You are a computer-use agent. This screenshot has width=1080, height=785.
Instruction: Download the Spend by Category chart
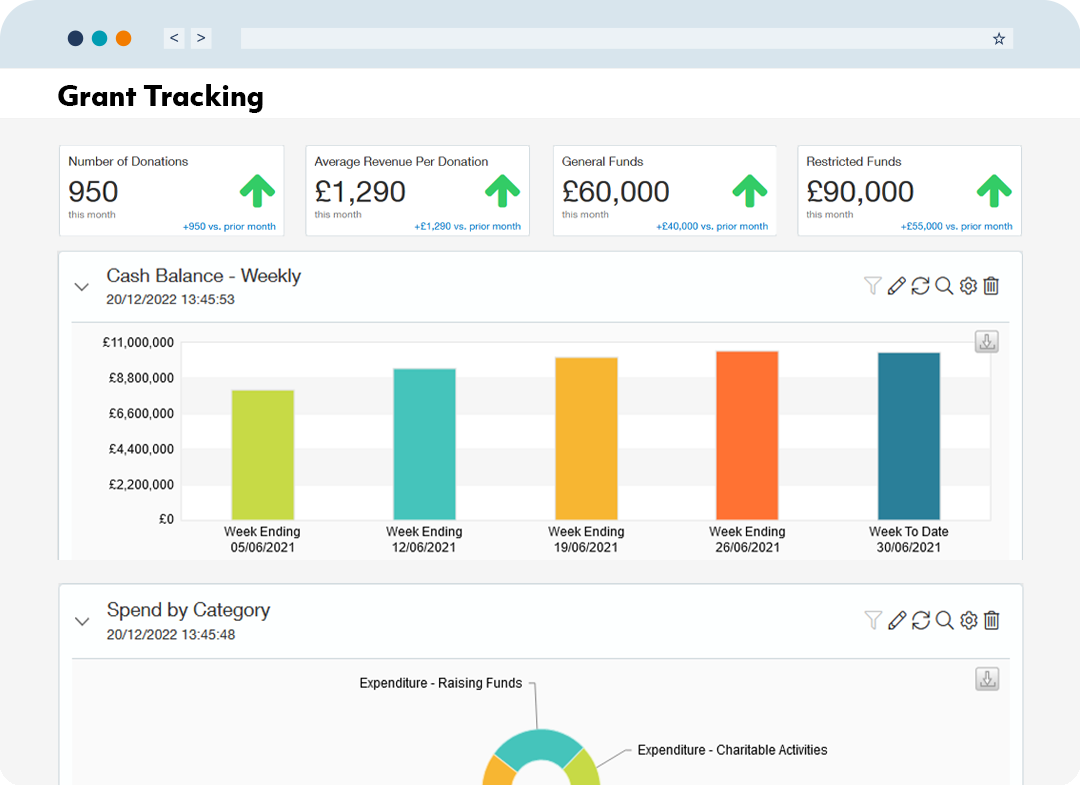(x=987, y=679)
